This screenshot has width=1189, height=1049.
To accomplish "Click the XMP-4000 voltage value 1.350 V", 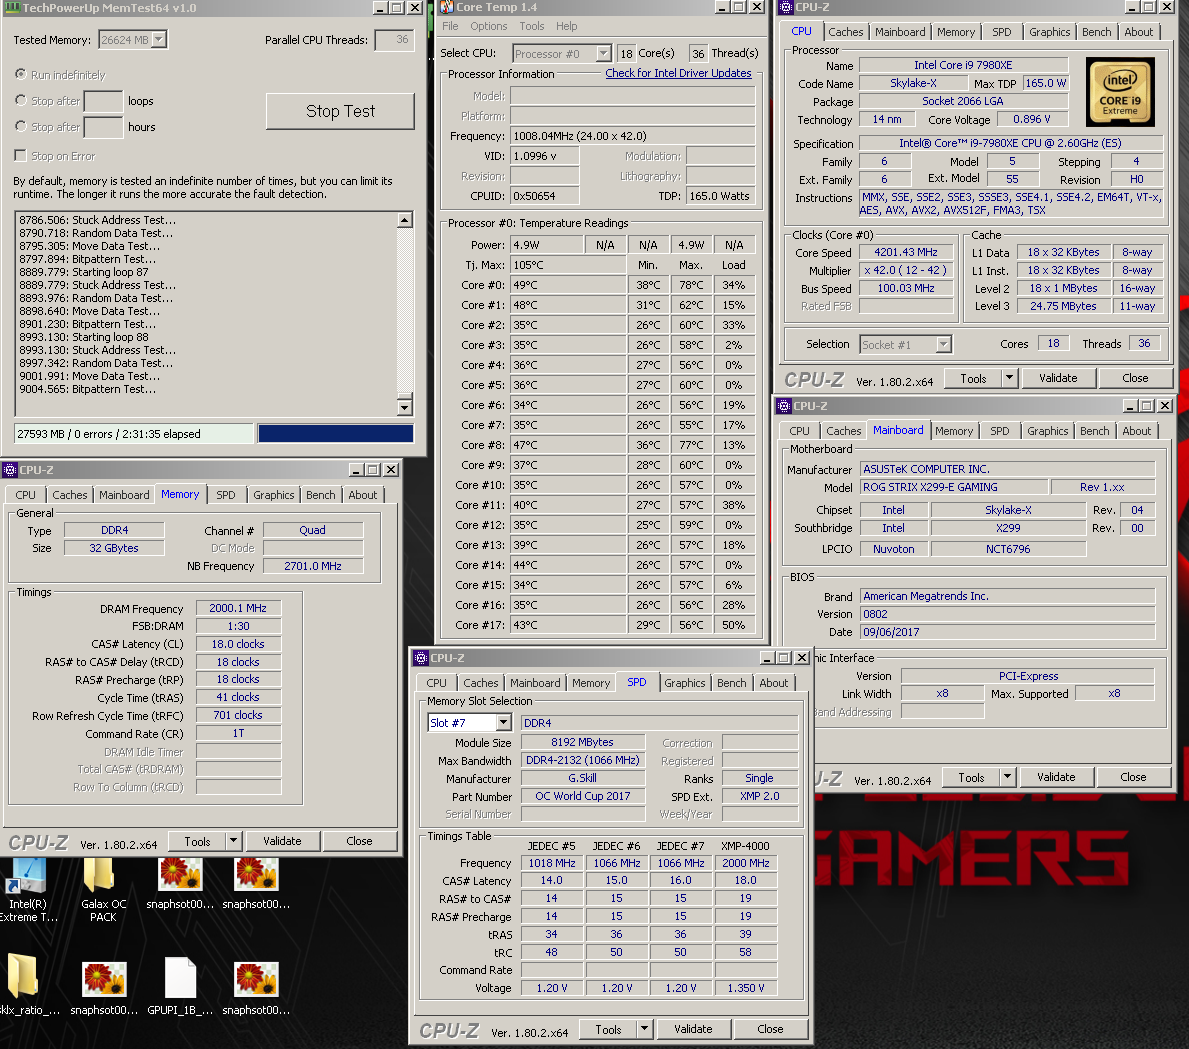I will [x=745, y=988].
